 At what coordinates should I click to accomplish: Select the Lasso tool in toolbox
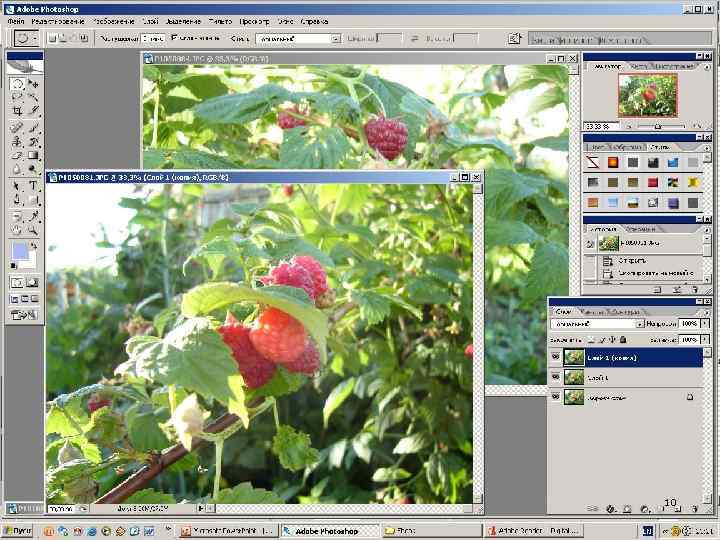(17, 98)
